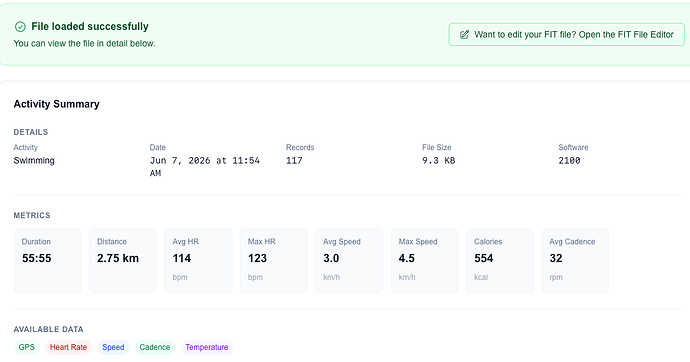The height and width of the screenshot is (362, 690).
Task: Click the Distance 2.75 km metric card
Action: pyautogui.click(x=123, y=260)
